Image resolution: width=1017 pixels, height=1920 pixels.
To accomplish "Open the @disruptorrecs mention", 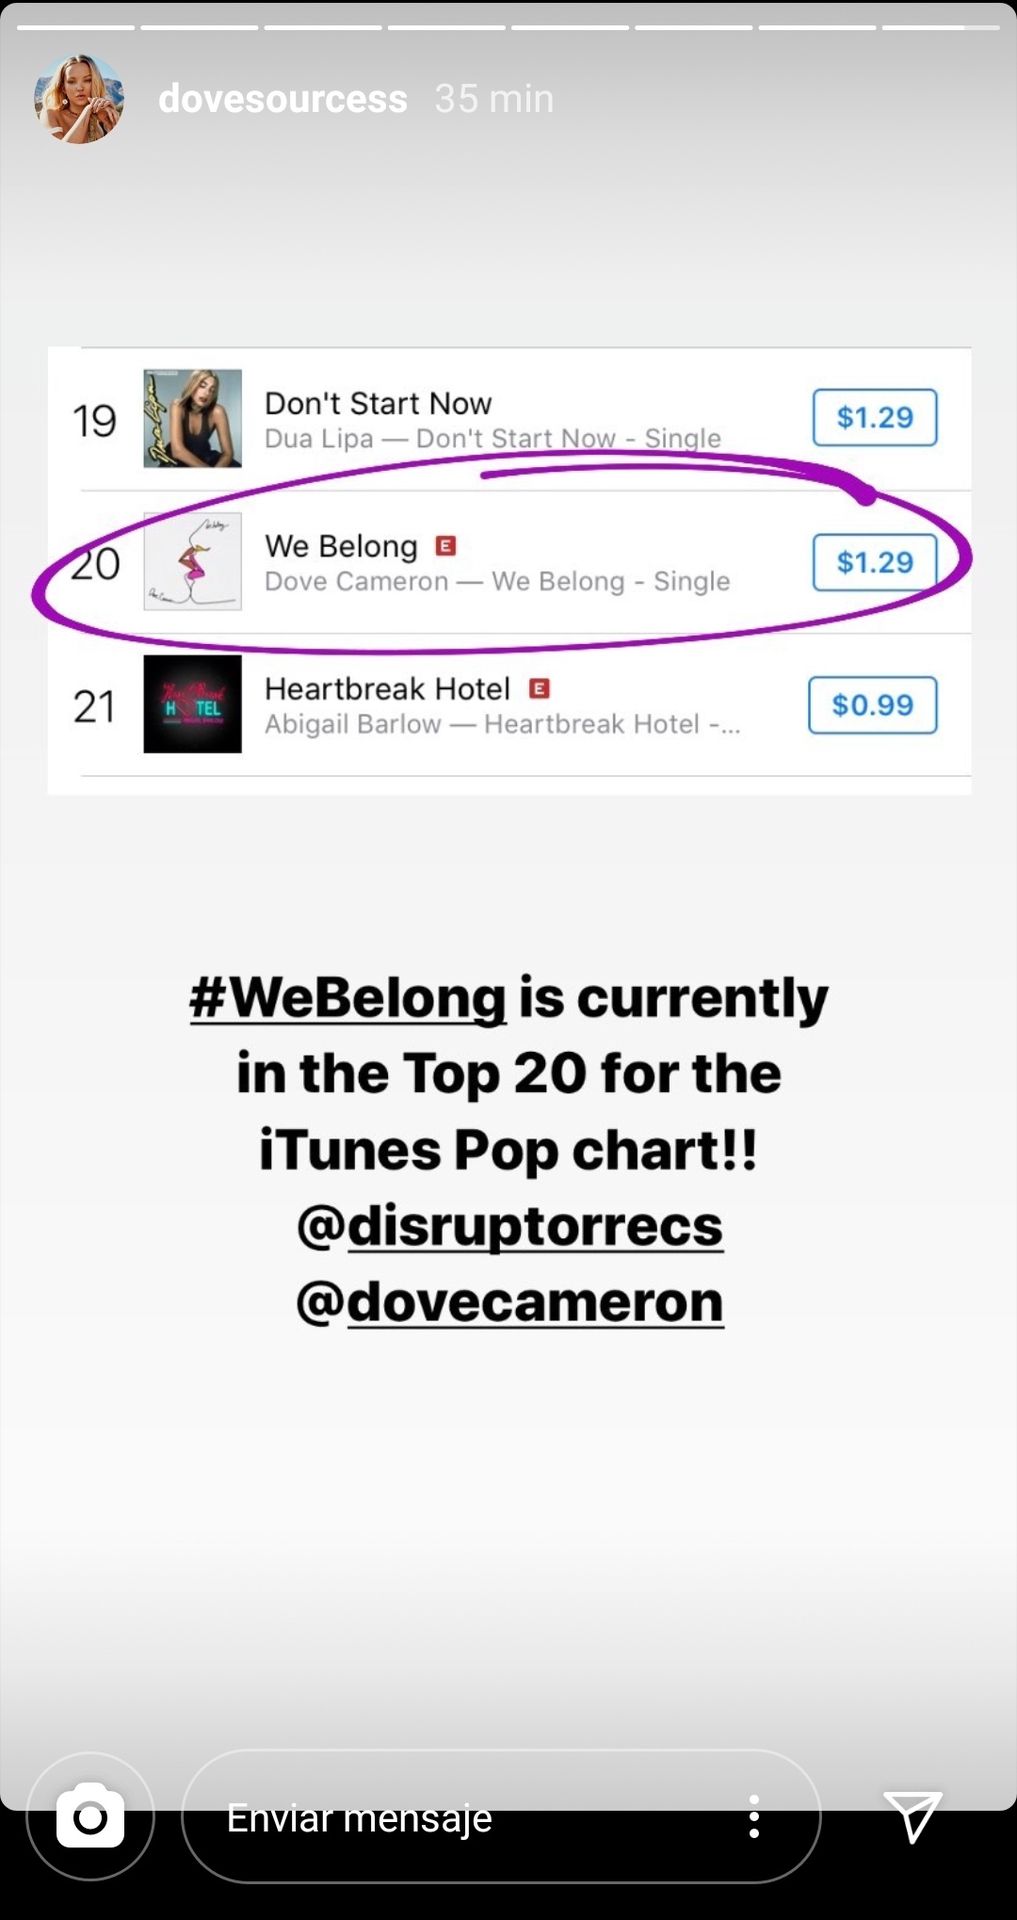I will click(509, 1225).
